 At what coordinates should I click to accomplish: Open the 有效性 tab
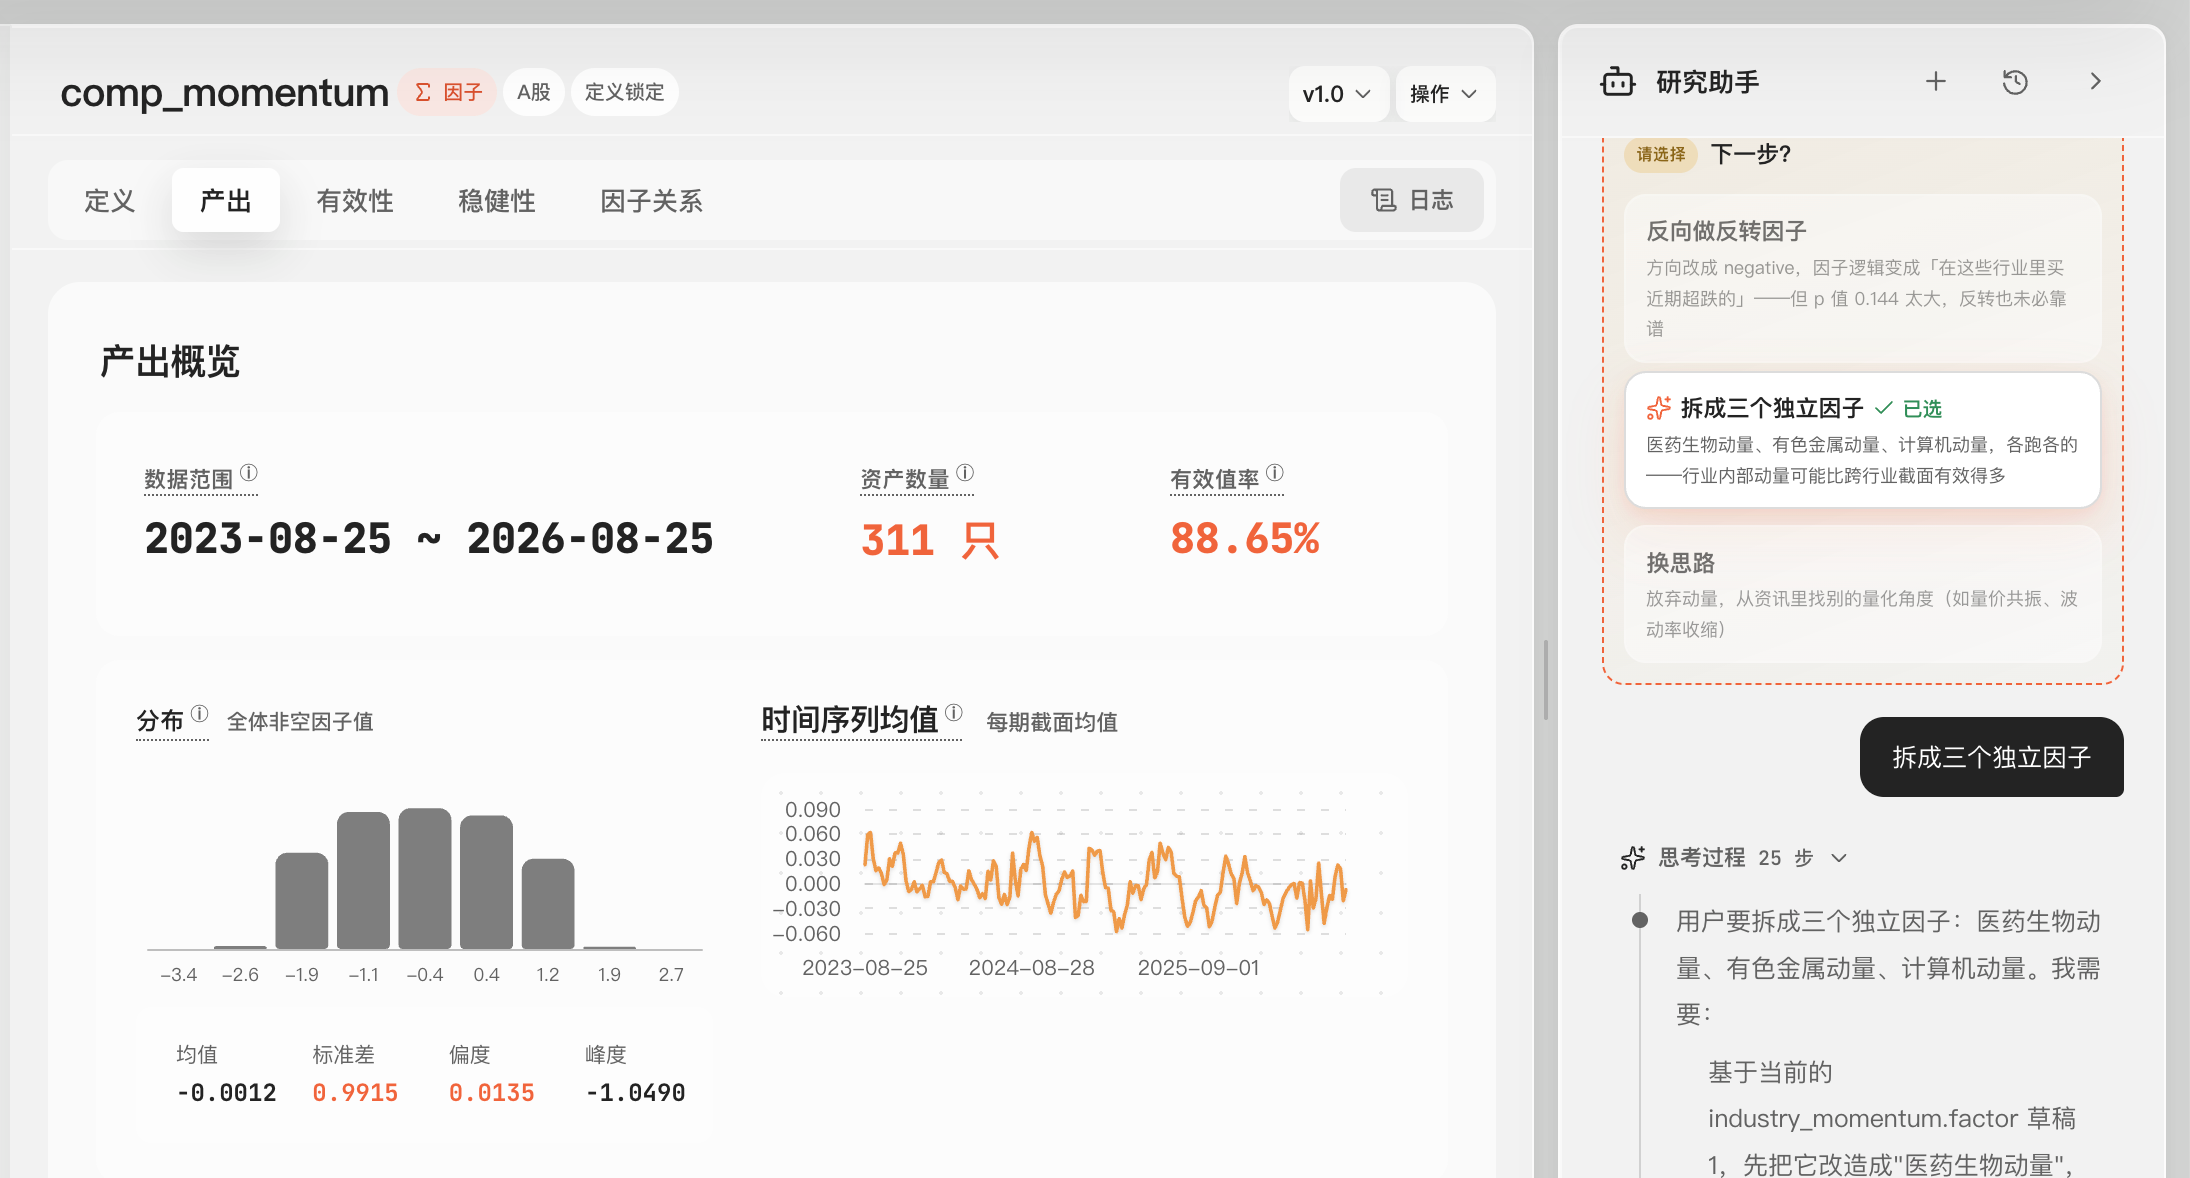355,201
